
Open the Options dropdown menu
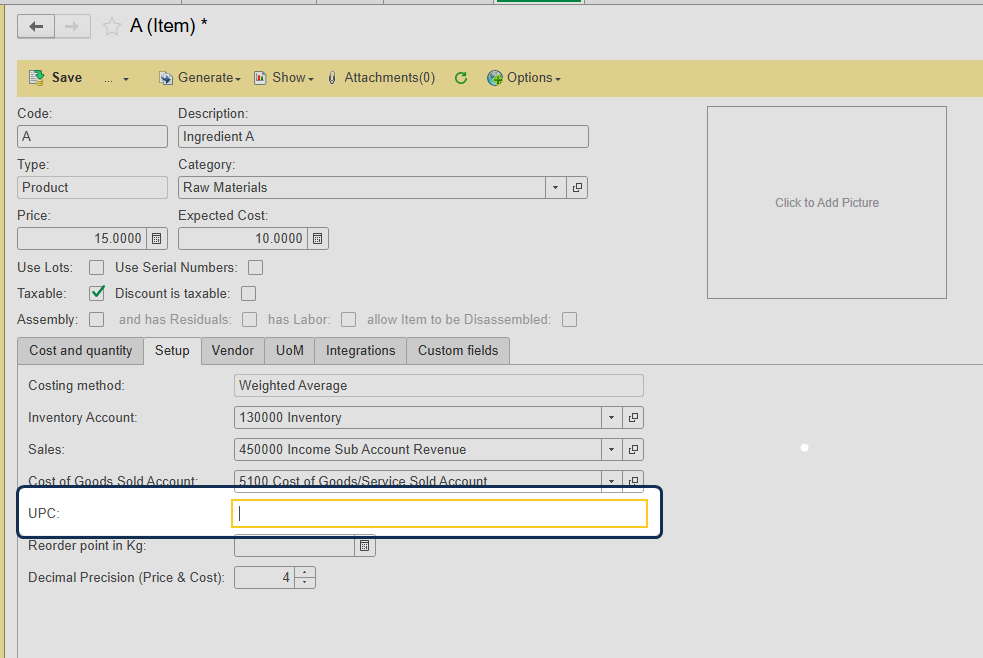(523, 78)
